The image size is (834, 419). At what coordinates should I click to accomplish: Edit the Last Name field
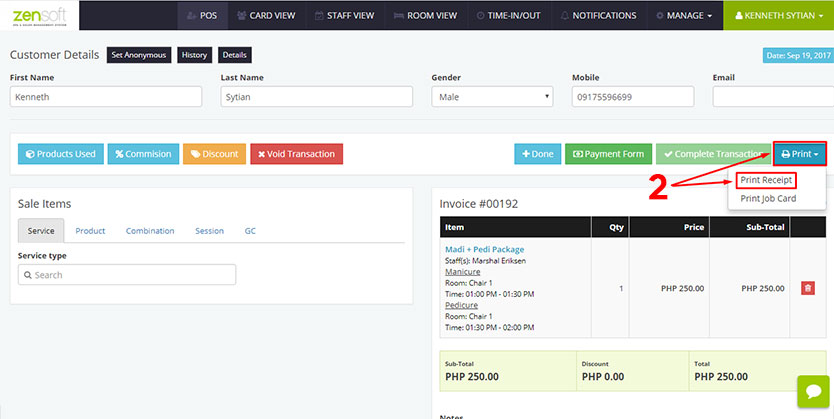[316, 97]
